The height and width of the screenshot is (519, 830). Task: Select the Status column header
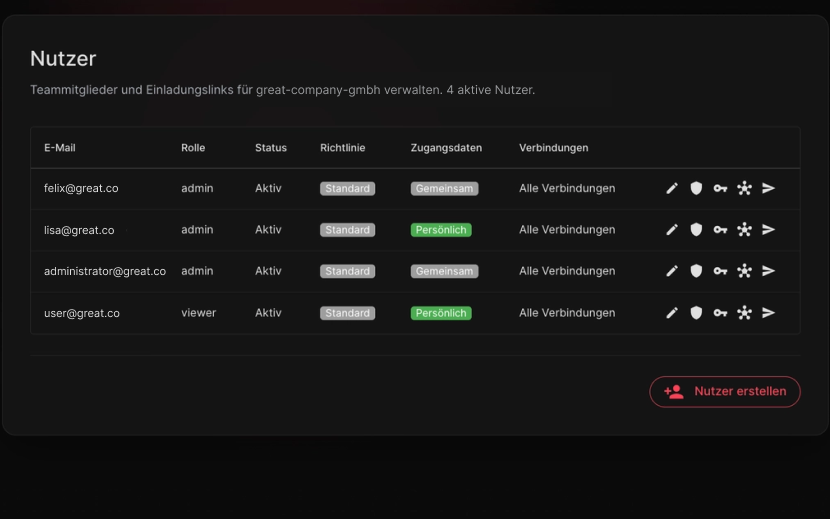click(271, 148)
